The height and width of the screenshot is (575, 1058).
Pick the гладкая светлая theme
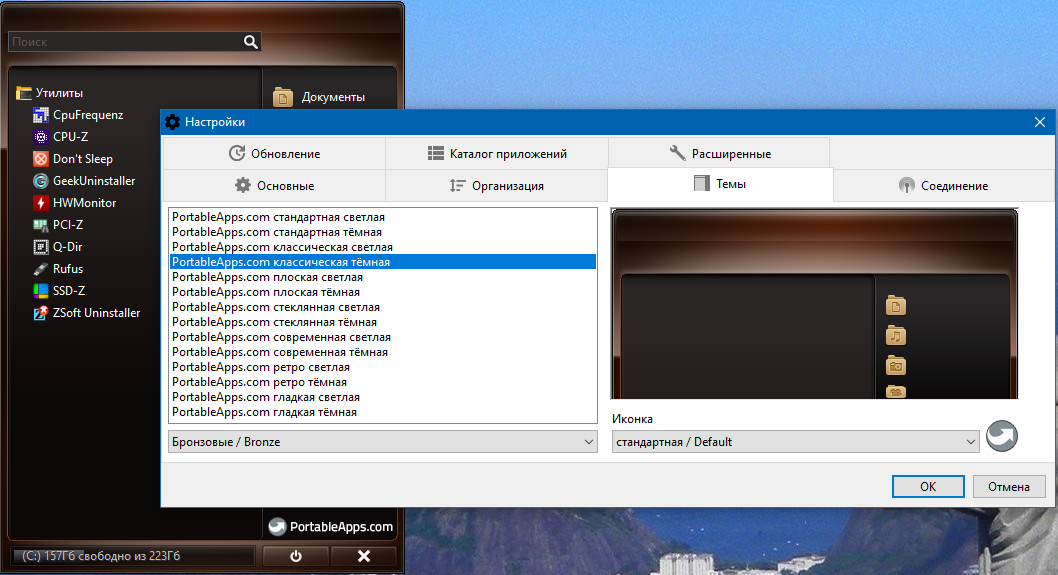coord(383,397)
